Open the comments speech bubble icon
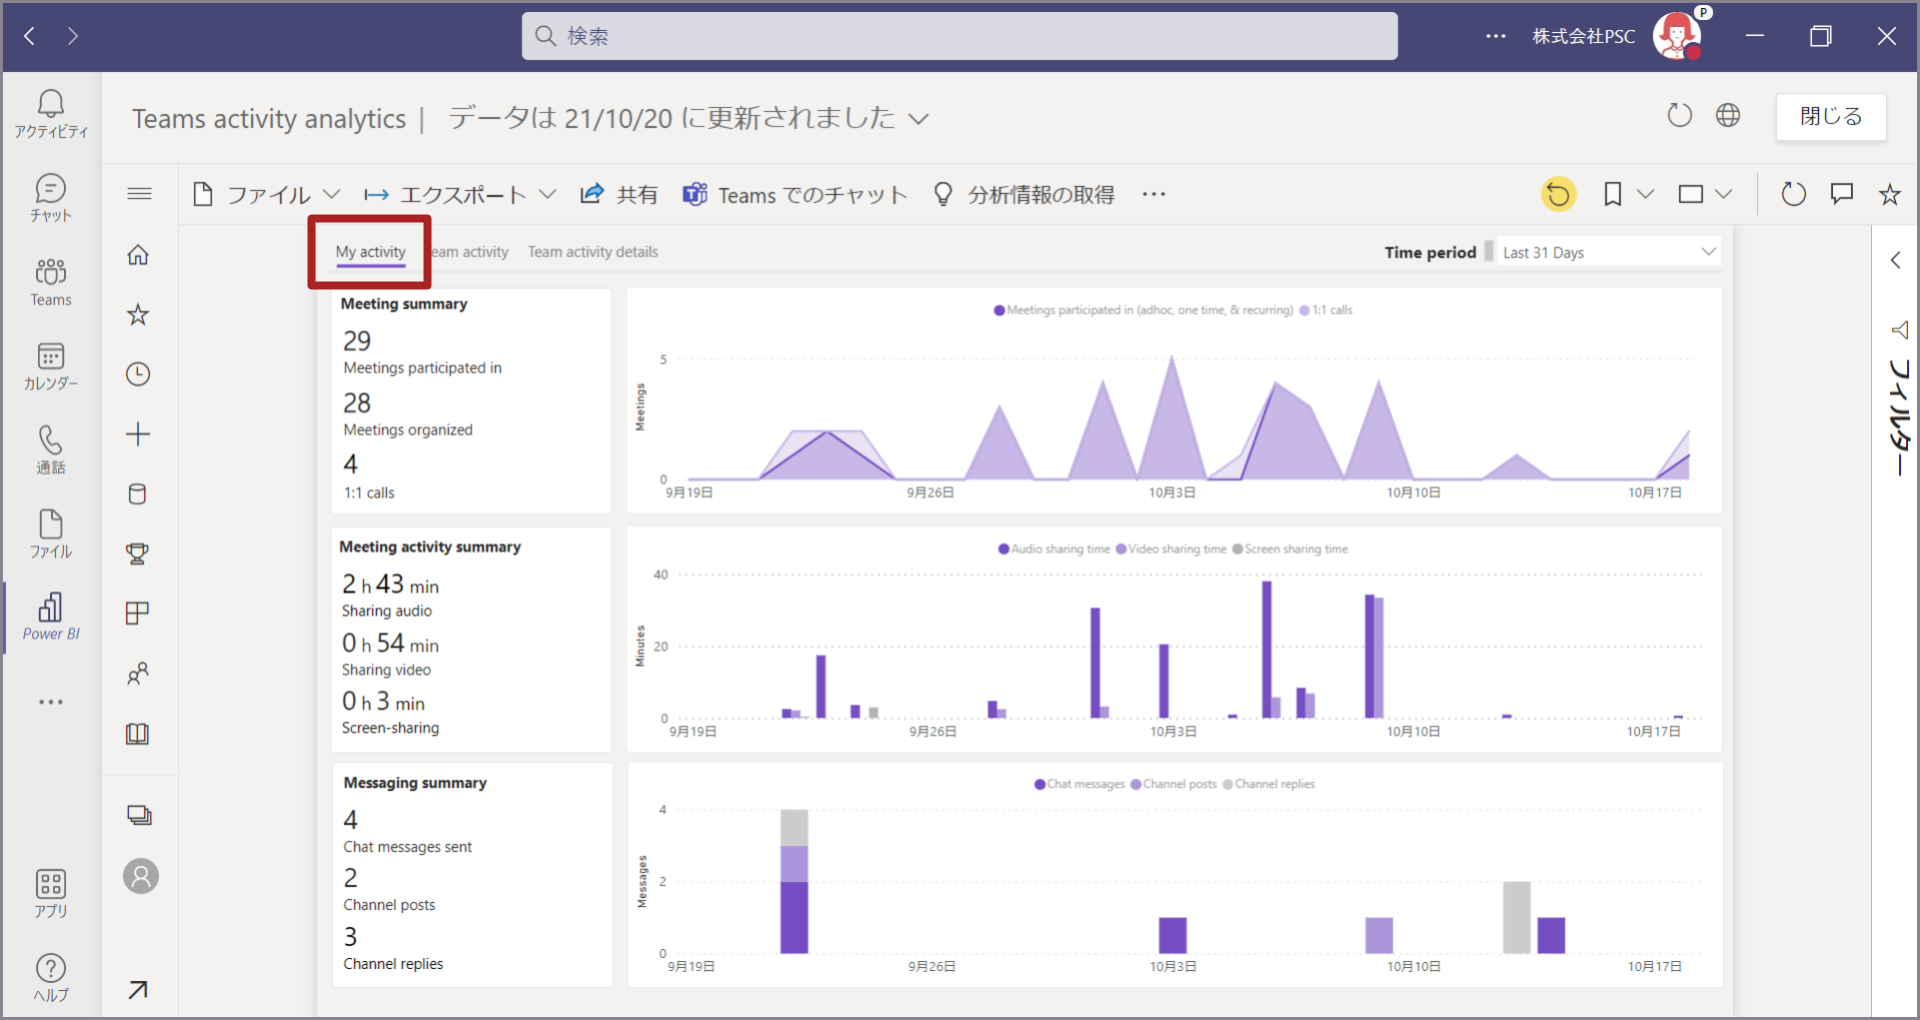The width and height of the screenshot is (1920, 1020). coord(1841,194)
